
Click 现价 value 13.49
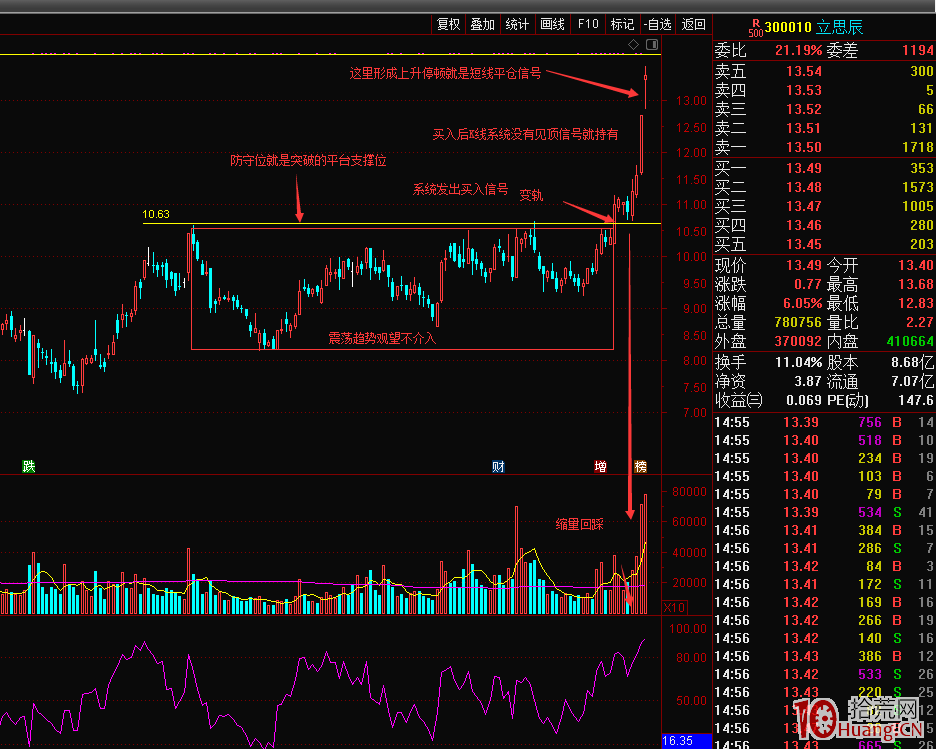coord(804,266)
